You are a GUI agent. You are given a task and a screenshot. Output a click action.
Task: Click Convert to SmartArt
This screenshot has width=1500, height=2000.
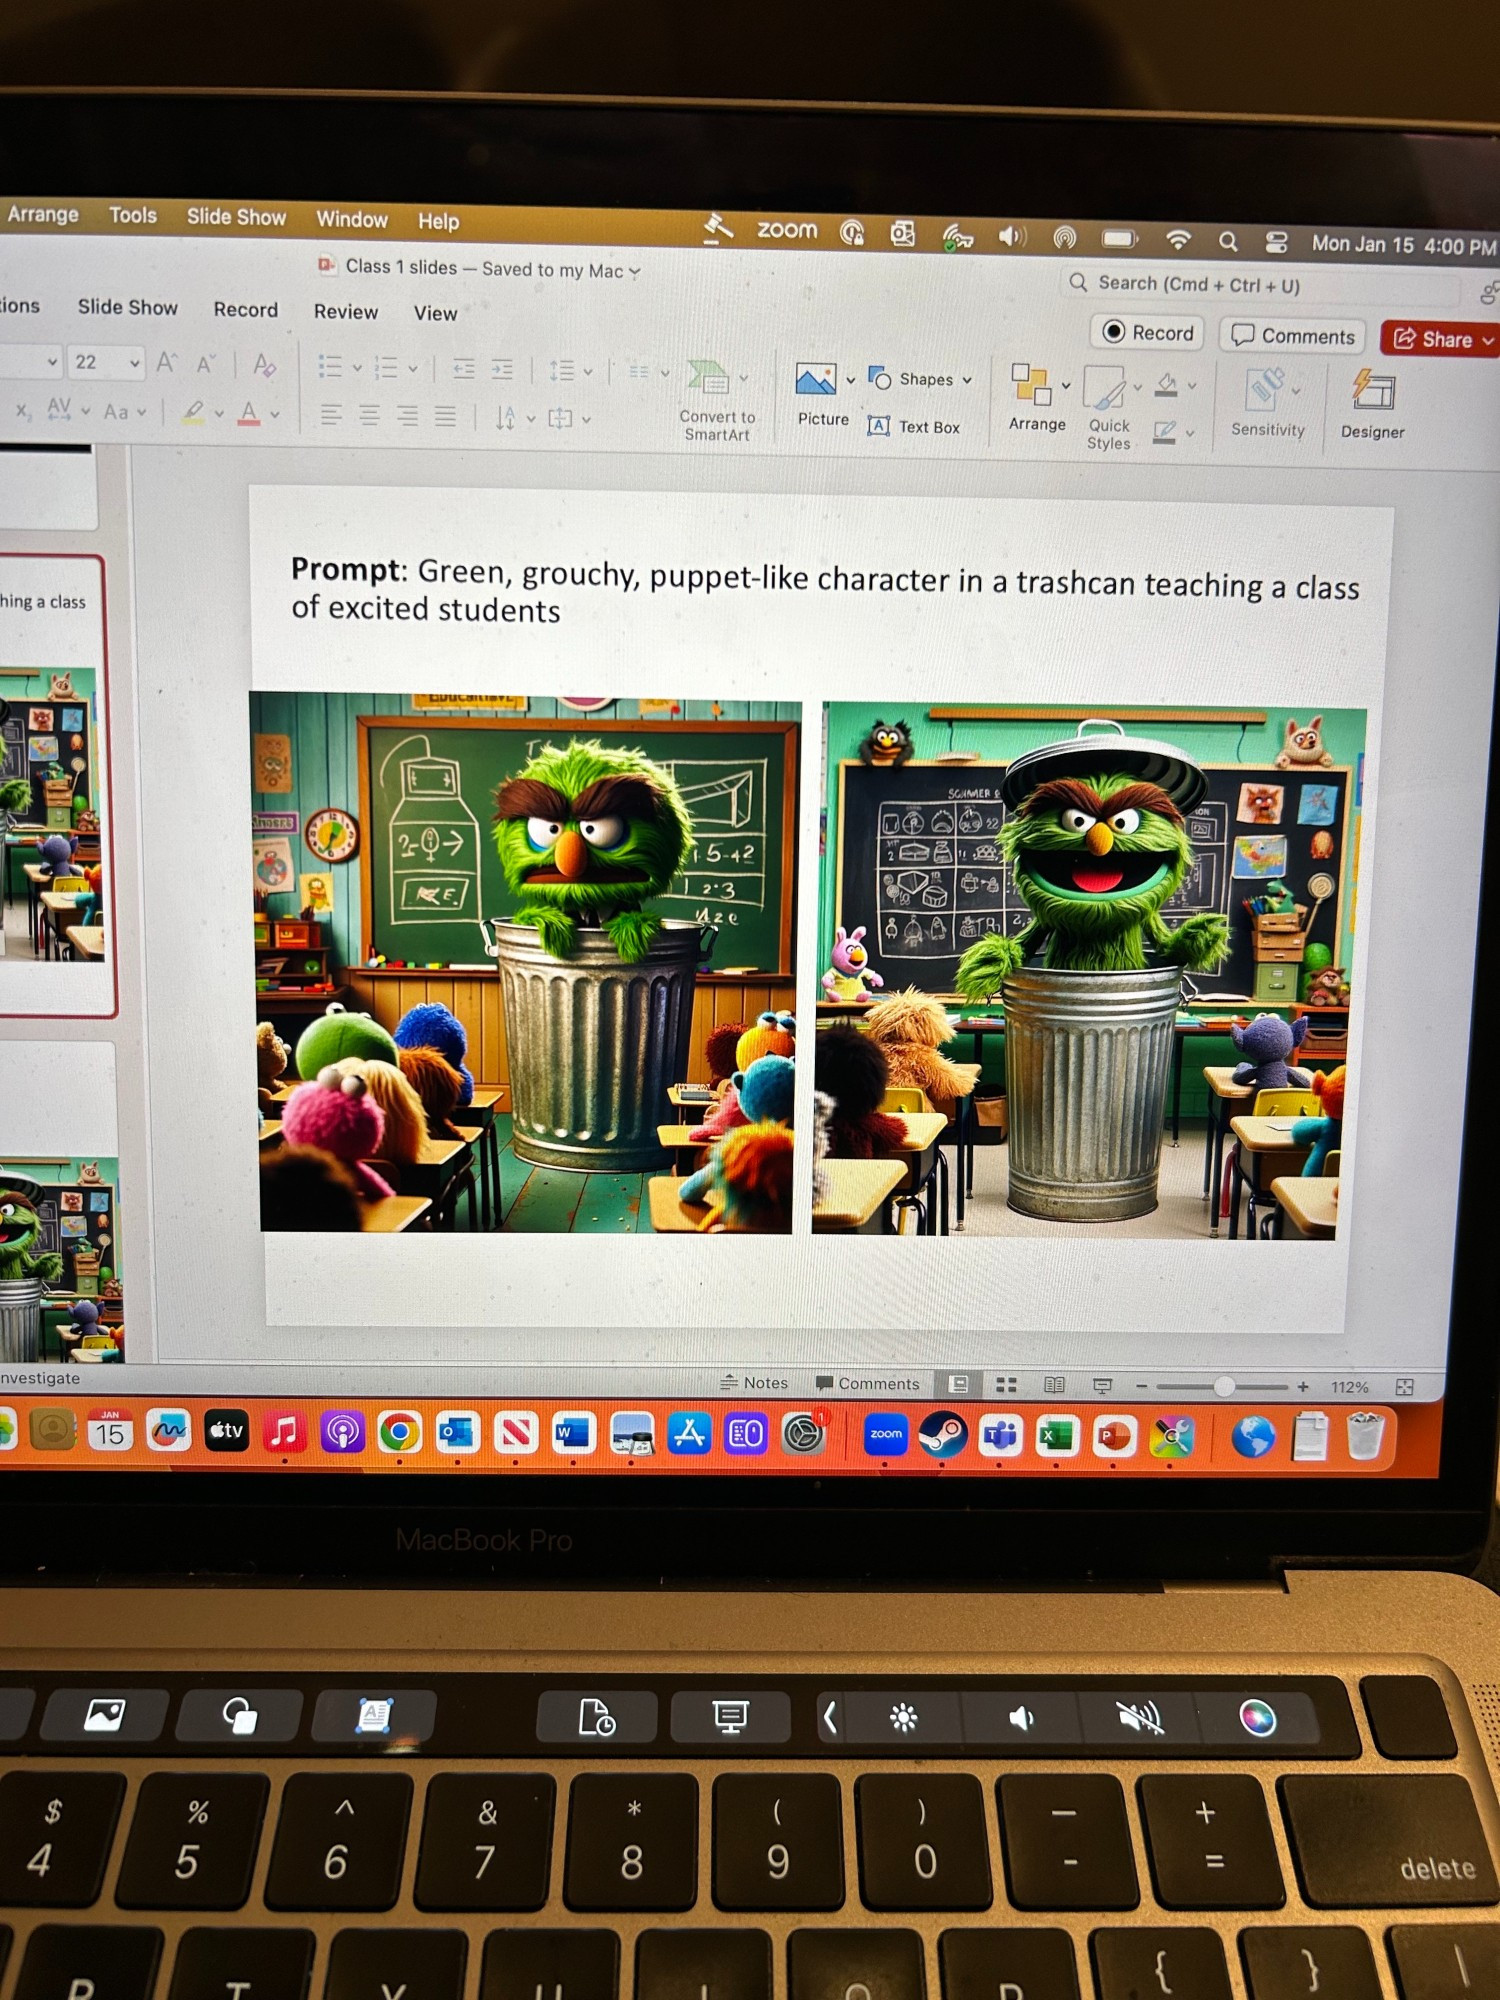(717, 401)
